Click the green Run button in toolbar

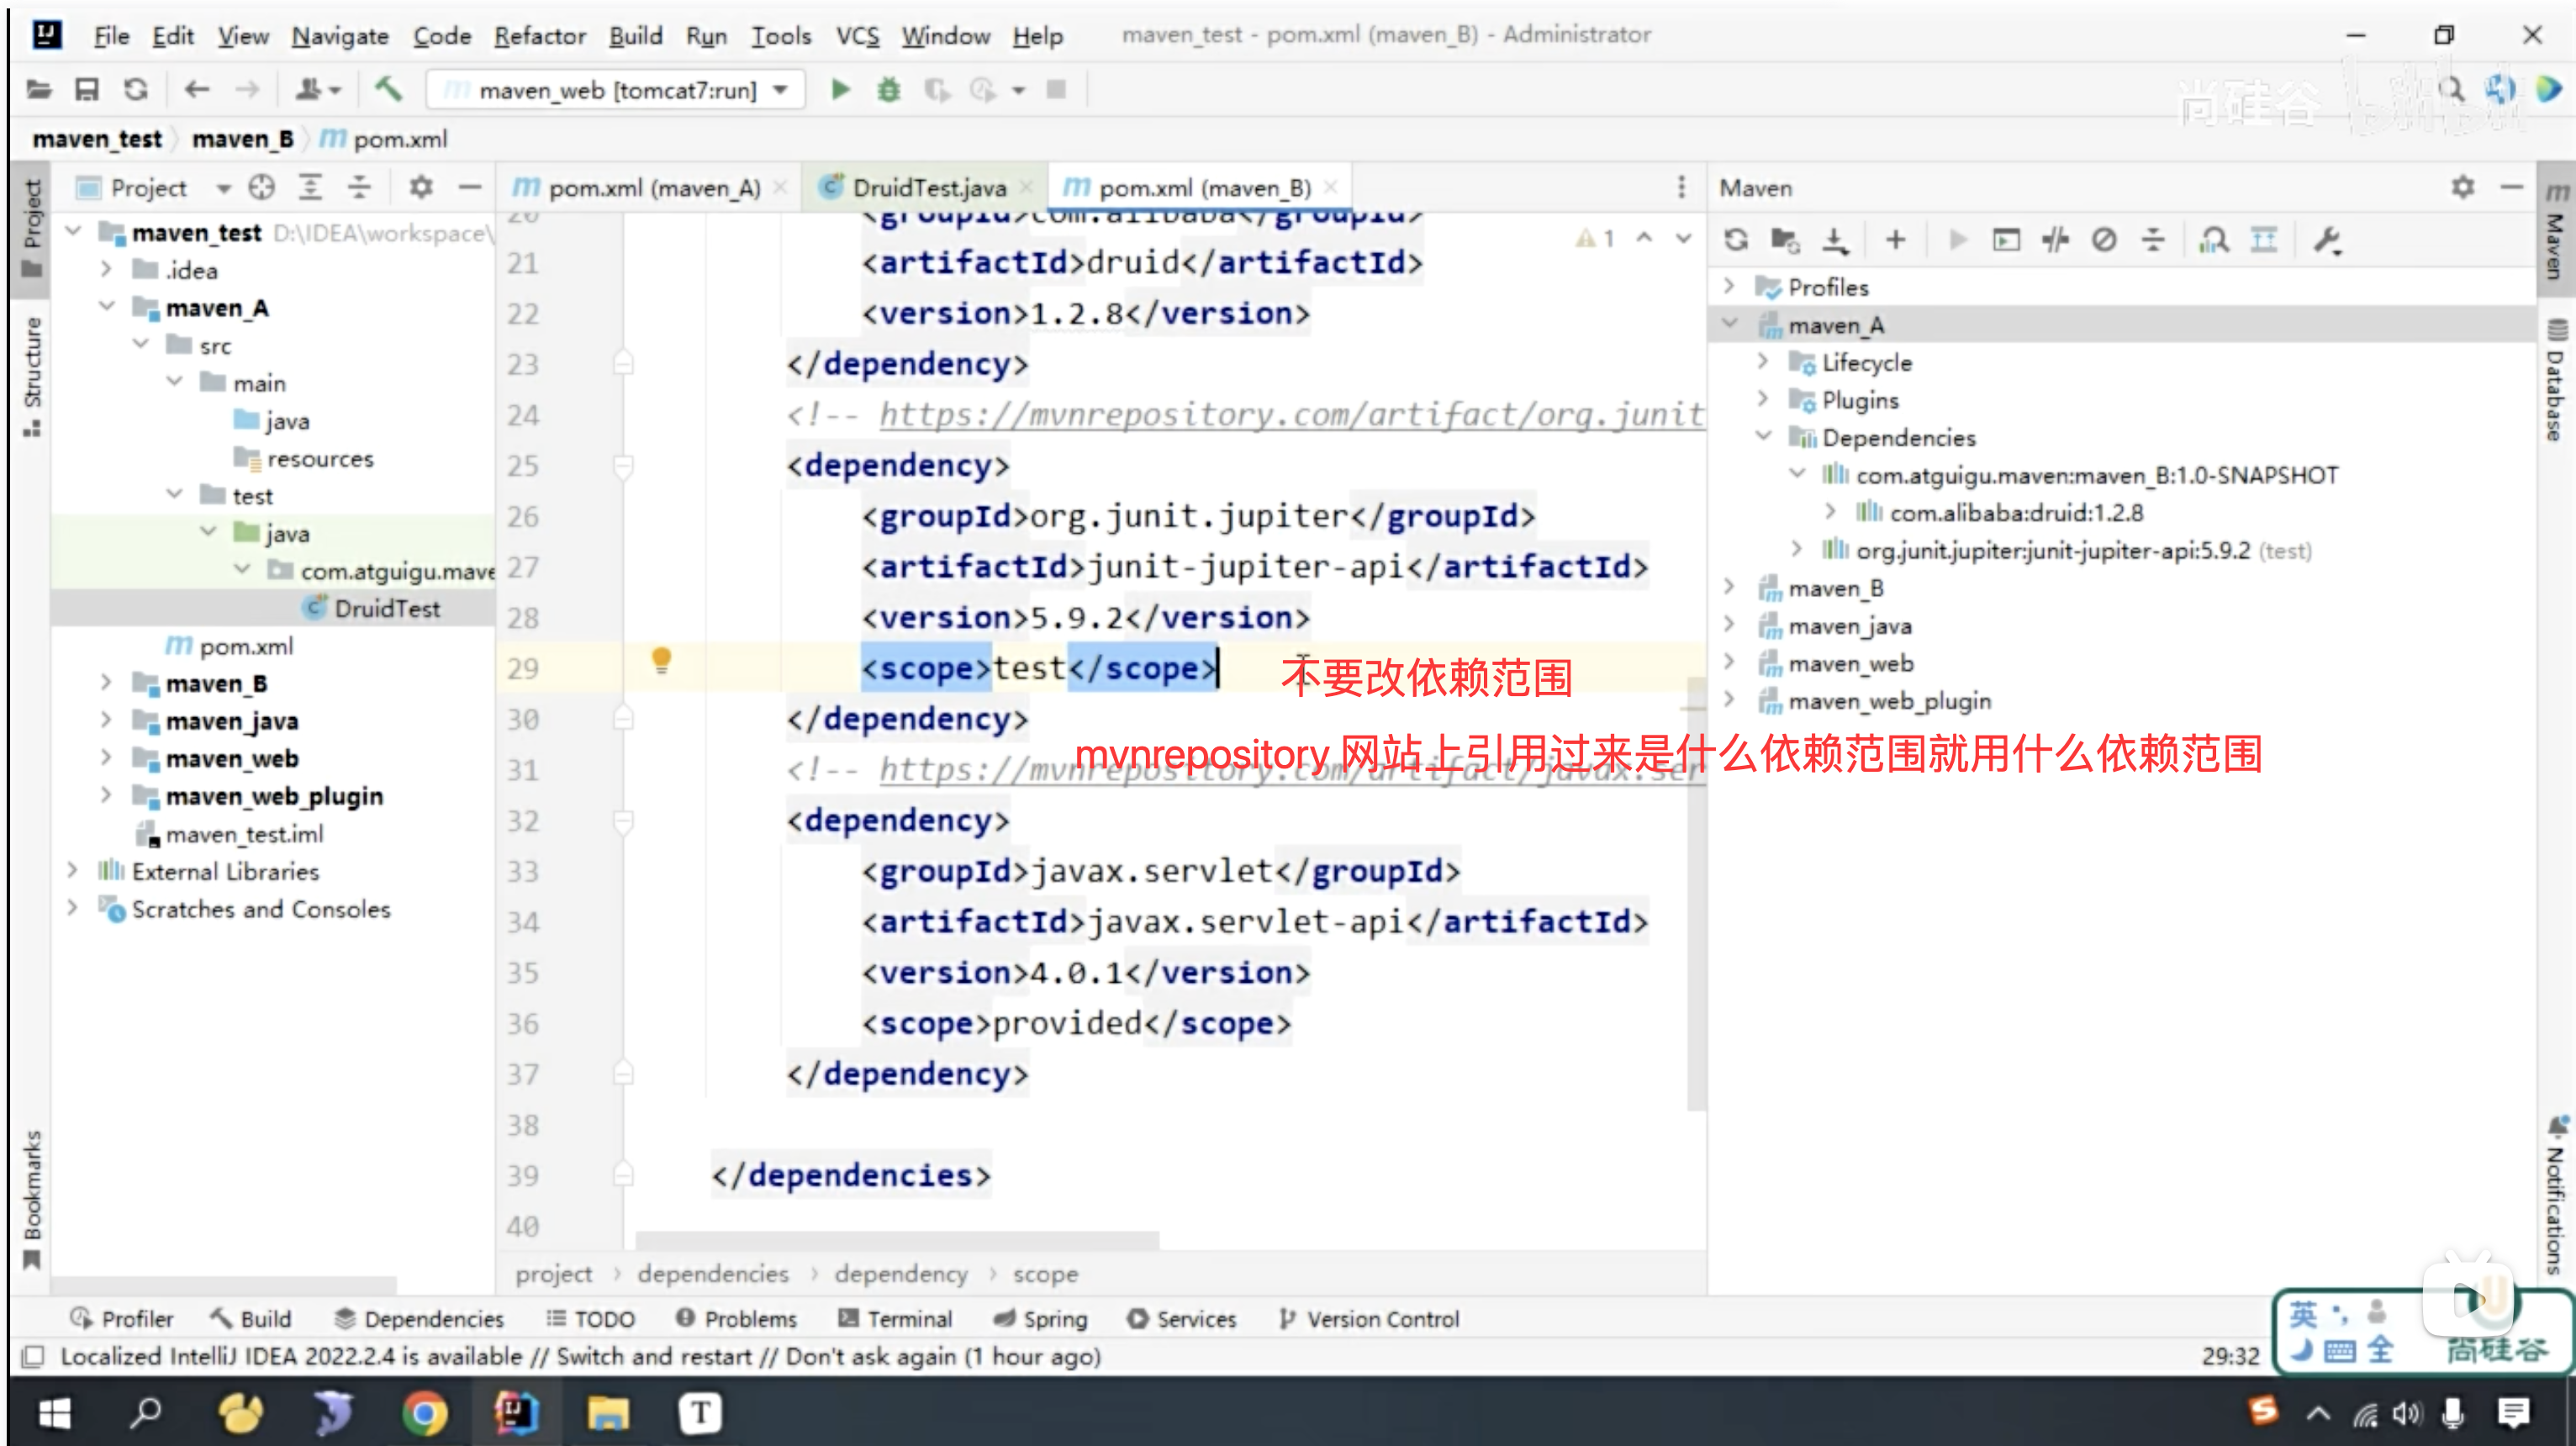[x=840, y=90]
